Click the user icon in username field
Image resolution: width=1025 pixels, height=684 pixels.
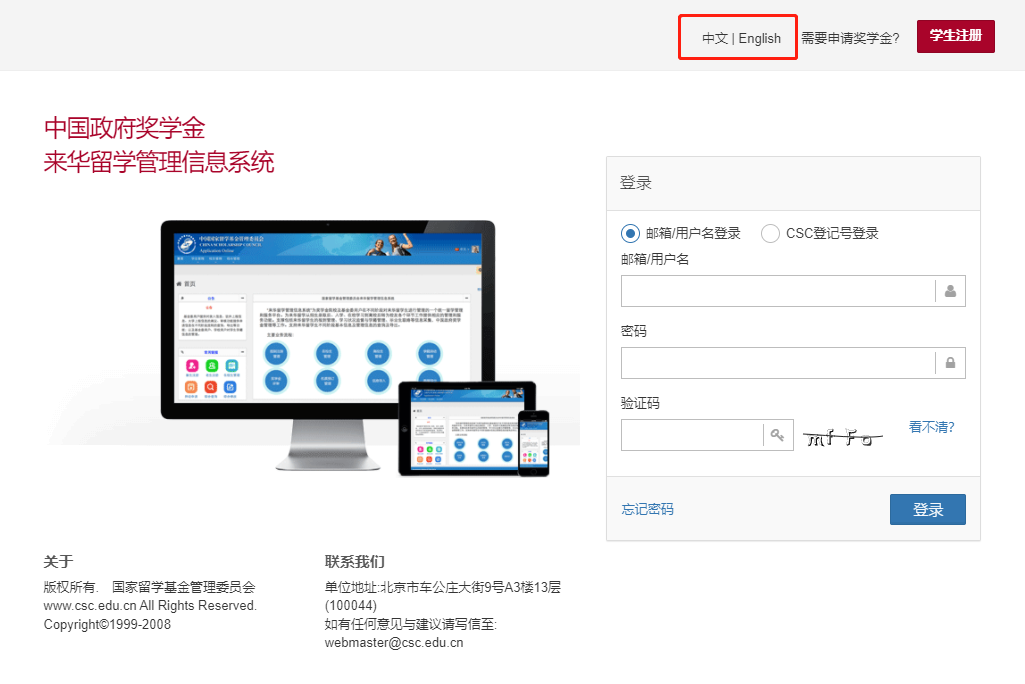click(x=950, y=291)
